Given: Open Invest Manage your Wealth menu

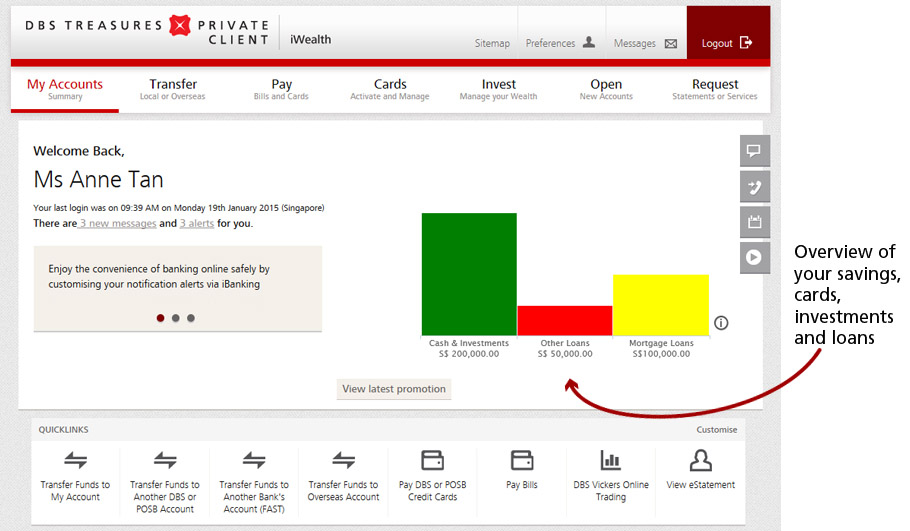Looking at the screenshot, I should click(x=499, y=89).
